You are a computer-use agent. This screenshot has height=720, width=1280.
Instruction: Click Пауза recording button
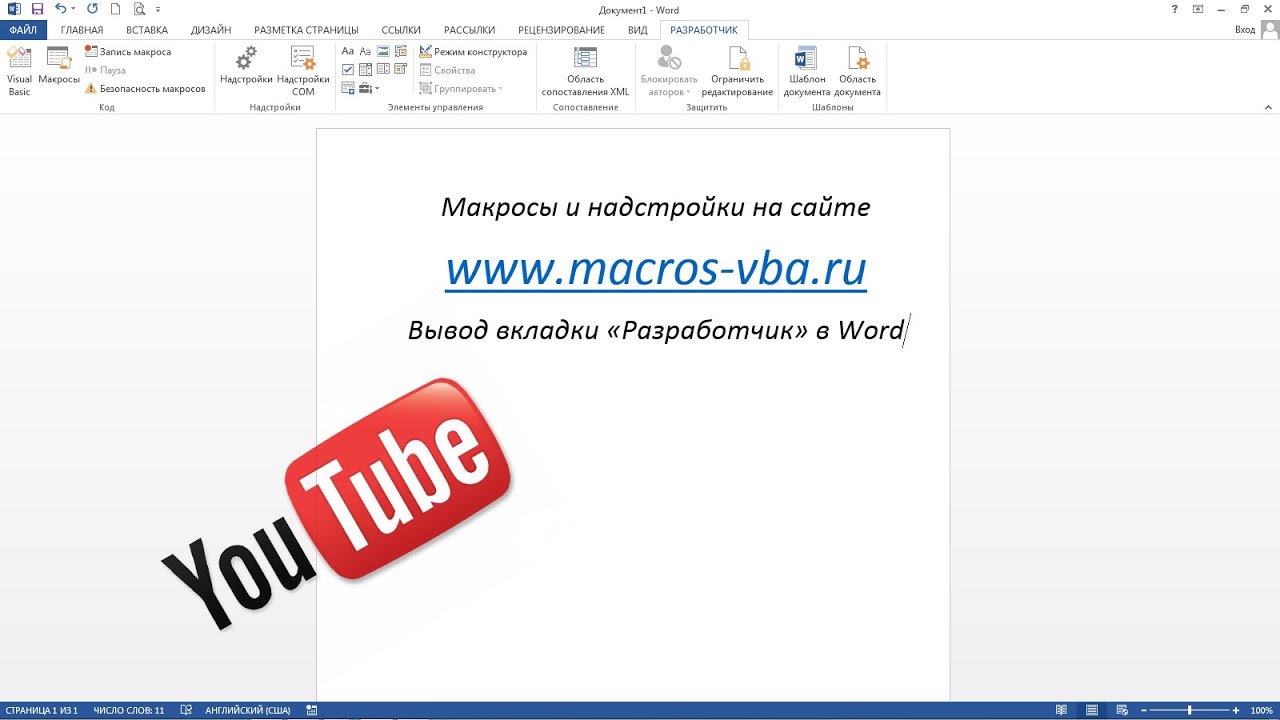click(x=106, y=70)
